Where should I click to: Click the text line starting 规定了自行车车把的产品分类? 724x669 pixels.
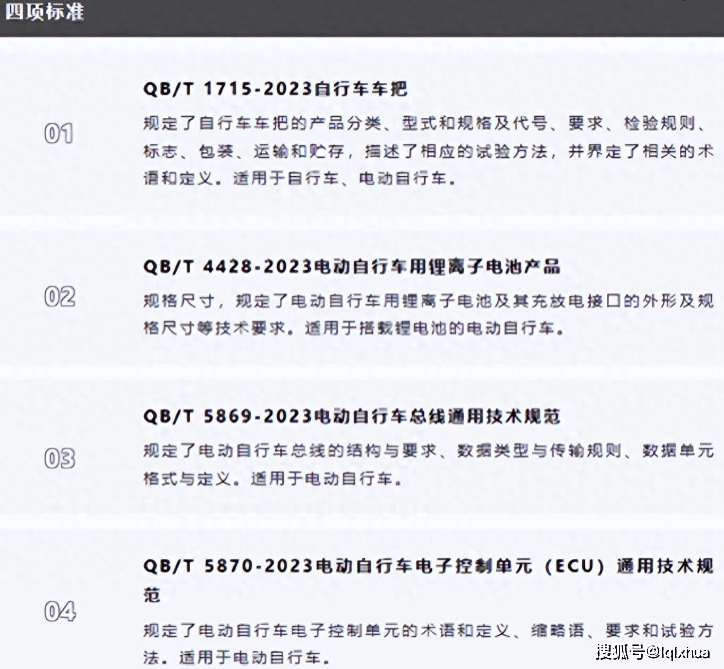[424, 124]
